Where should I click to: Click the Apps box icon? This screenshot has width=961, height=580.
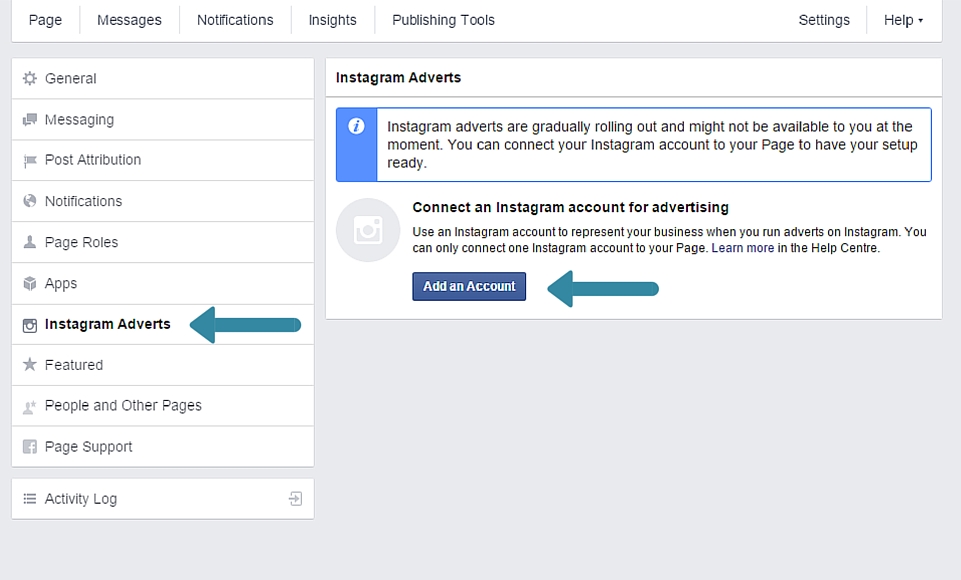coord(29,283)
